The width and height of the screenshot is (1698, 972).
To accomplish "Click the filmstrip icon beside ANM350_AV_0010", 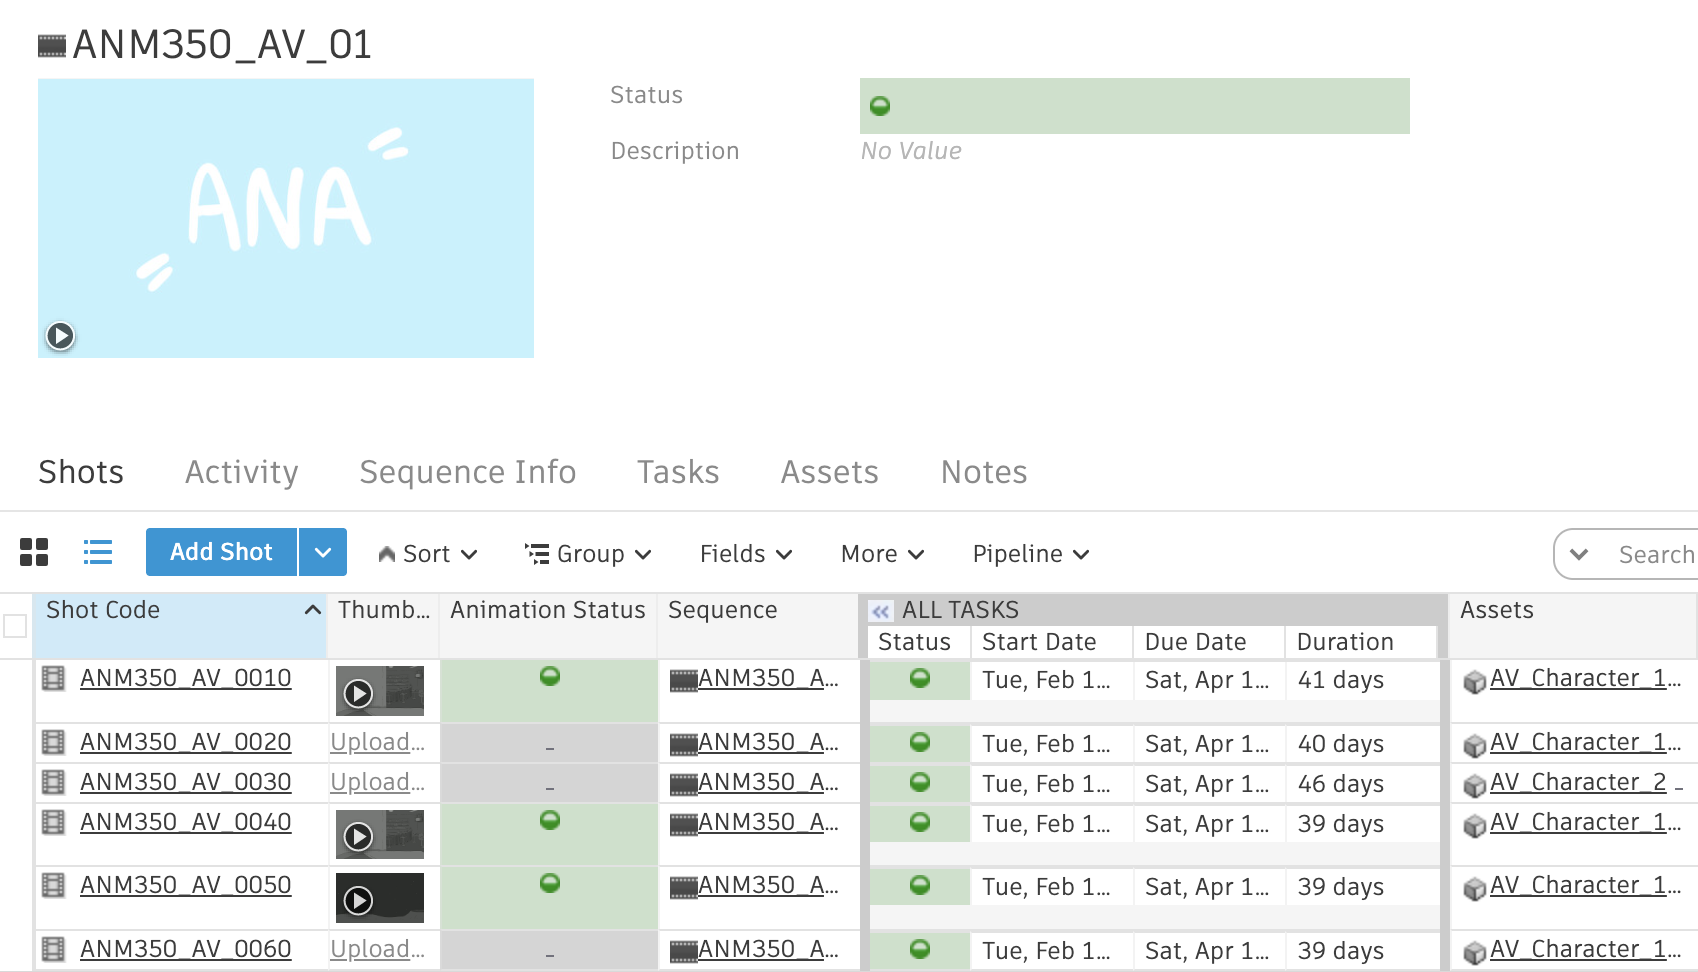I will pos(55,677).
